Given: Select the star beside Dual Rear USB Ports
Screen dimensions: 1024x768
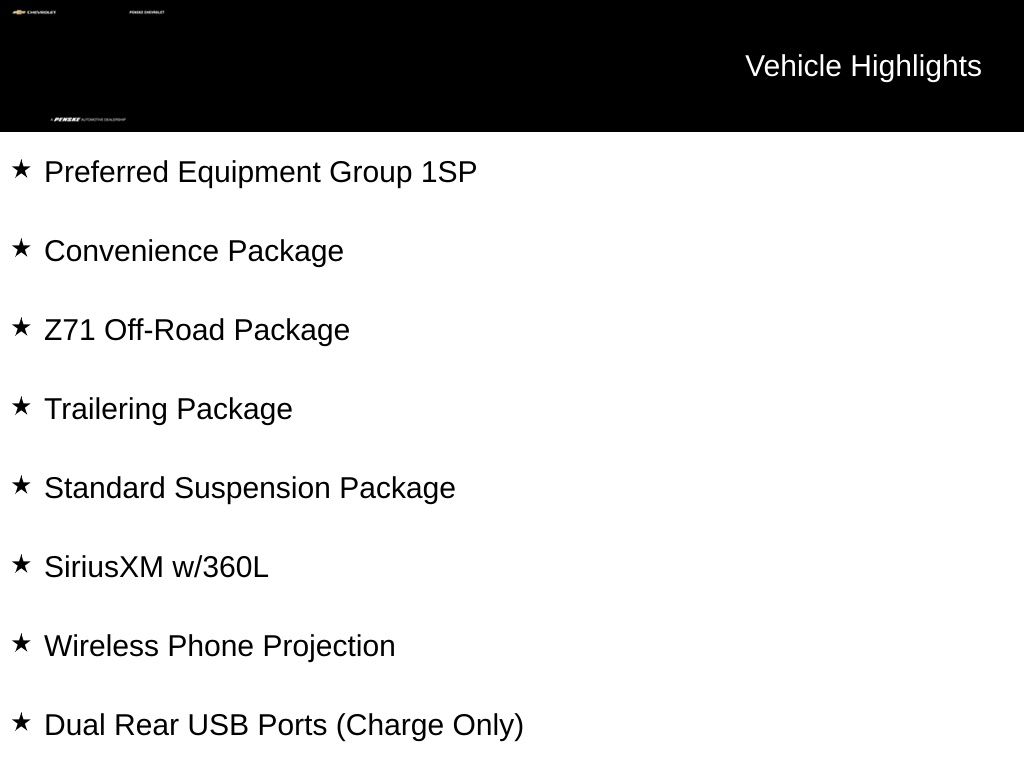Looking at the screenshot, I should [x=22, y=722].
